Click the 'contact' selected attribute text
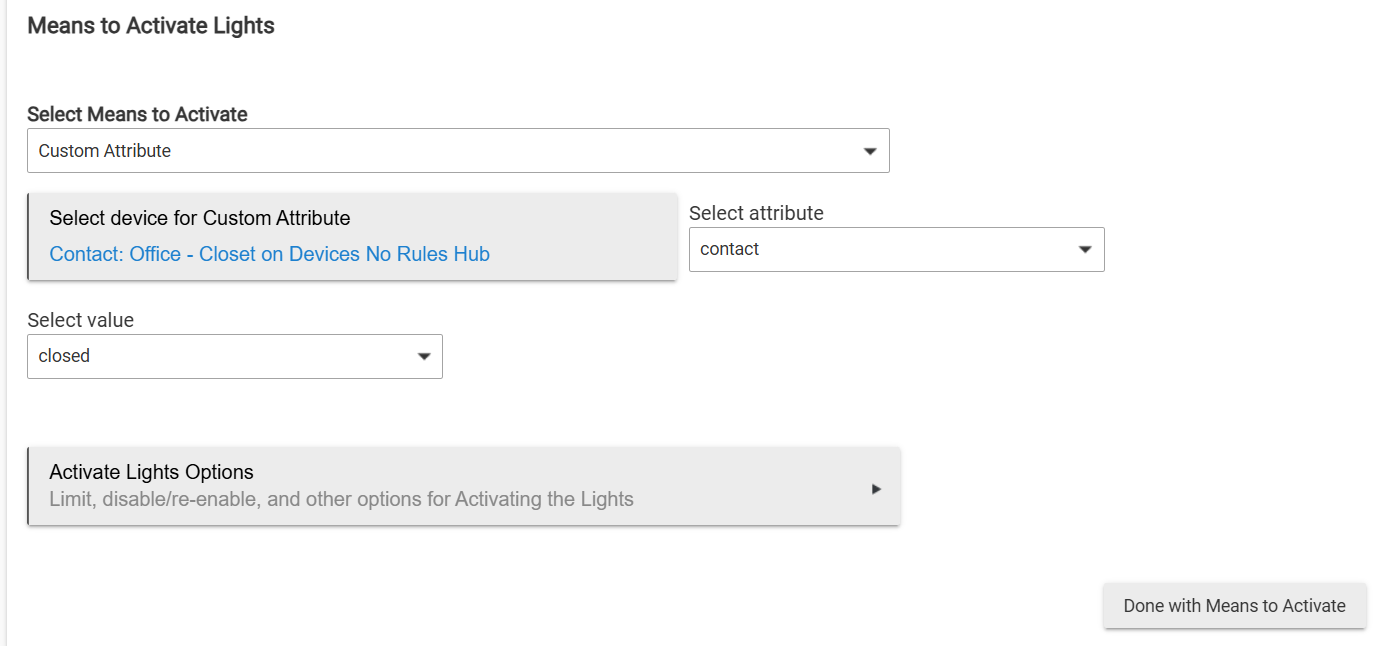Screen dimensions: 1376x646 pyautogui.click(x=730, y=250)
